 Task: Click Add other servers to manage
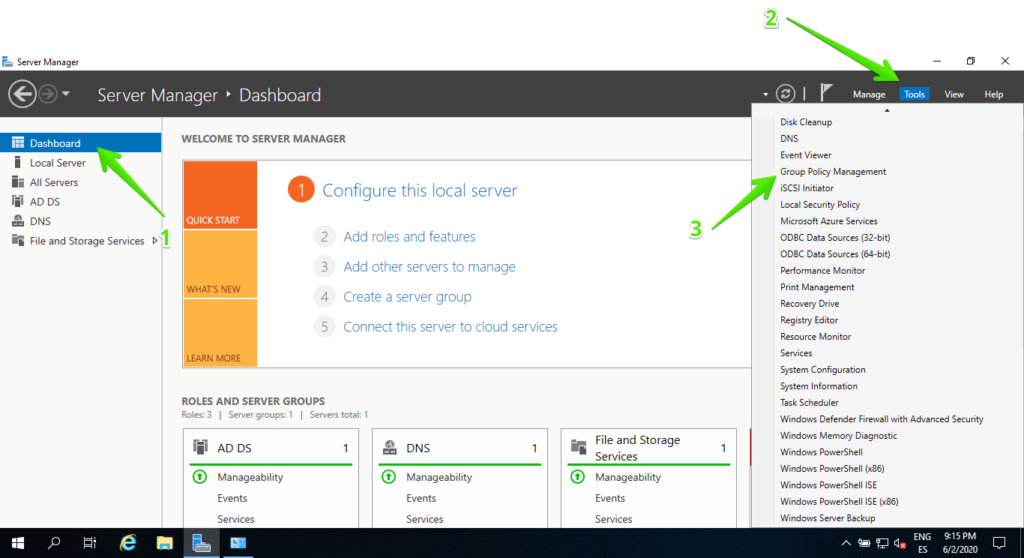coord(429,267)
